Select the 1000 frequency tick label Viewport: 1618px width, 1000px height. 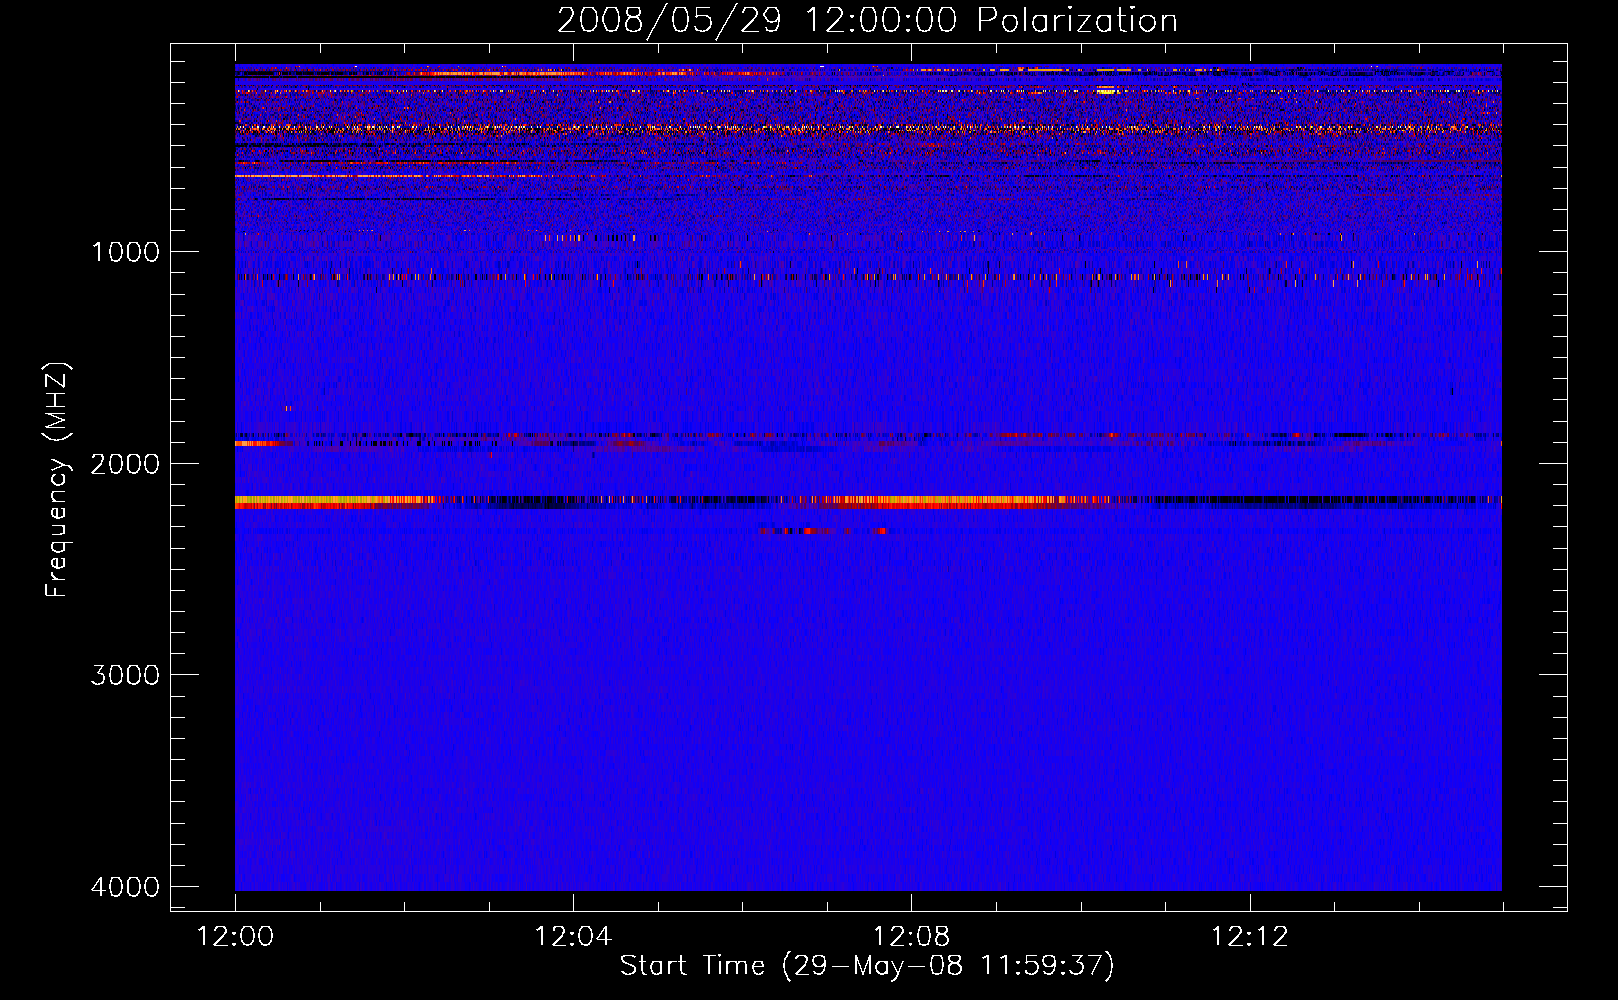click(x=125, y=252)
